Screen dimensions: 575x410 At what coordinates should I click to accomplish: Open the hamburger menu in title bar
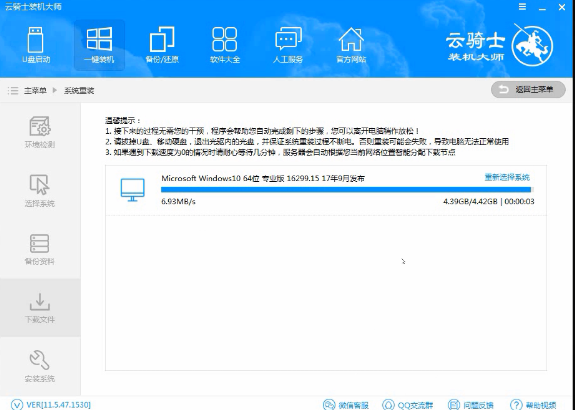[x=522, y=7]
